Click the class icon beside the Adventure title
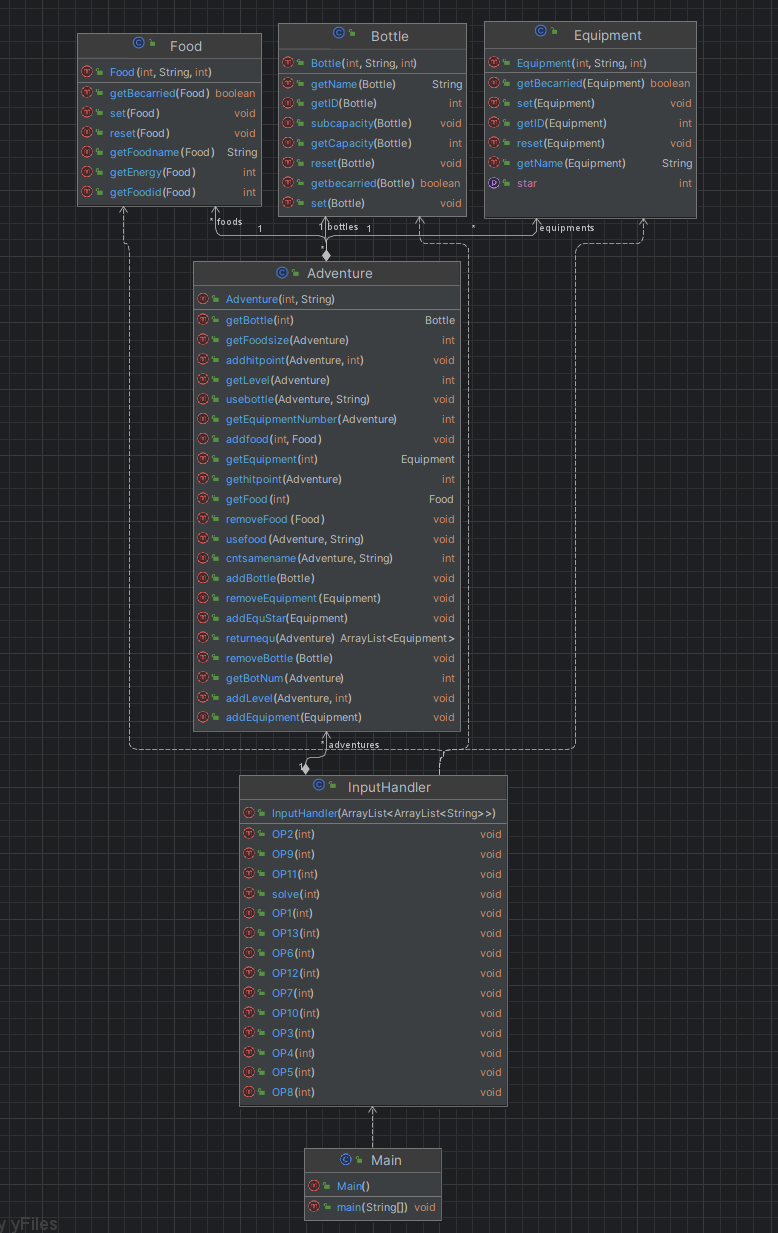Screen dimensions: 778x1233 tap(281, 273)
